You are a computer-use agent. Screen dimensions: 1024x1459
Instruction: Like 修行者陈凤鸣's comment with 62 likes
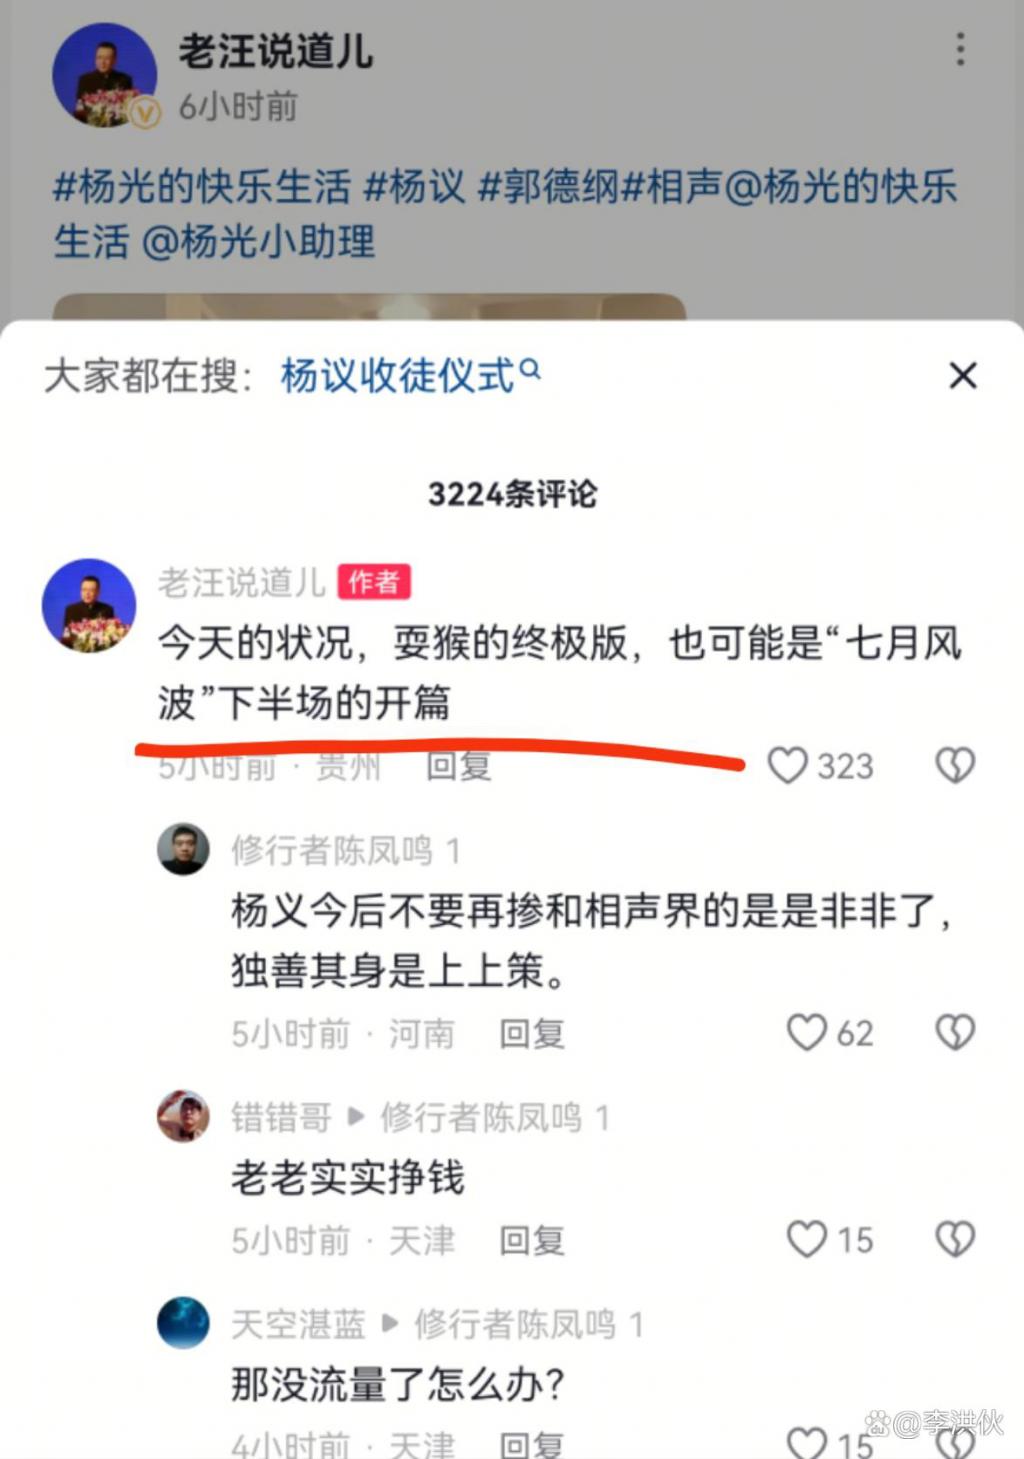pos(806,1032)
